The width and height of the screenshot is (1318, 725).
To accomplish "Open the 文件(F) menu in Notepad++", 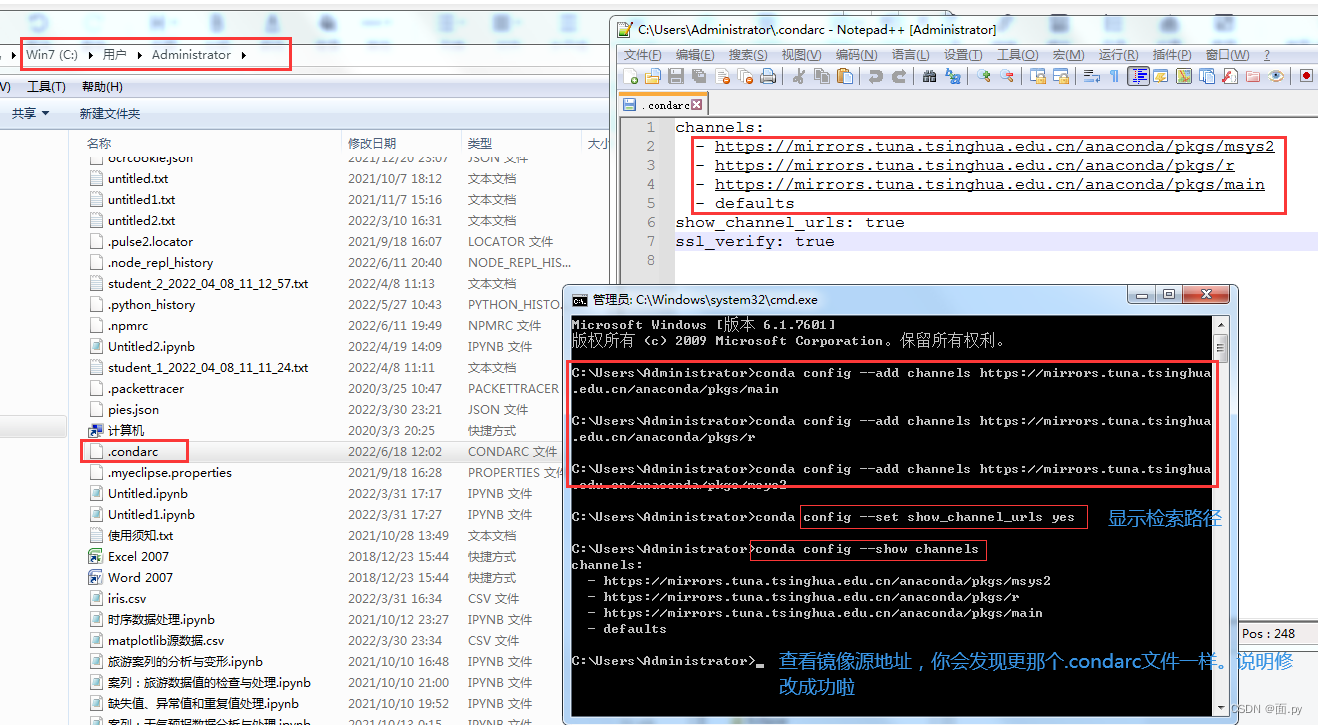I will pos(643,55).
